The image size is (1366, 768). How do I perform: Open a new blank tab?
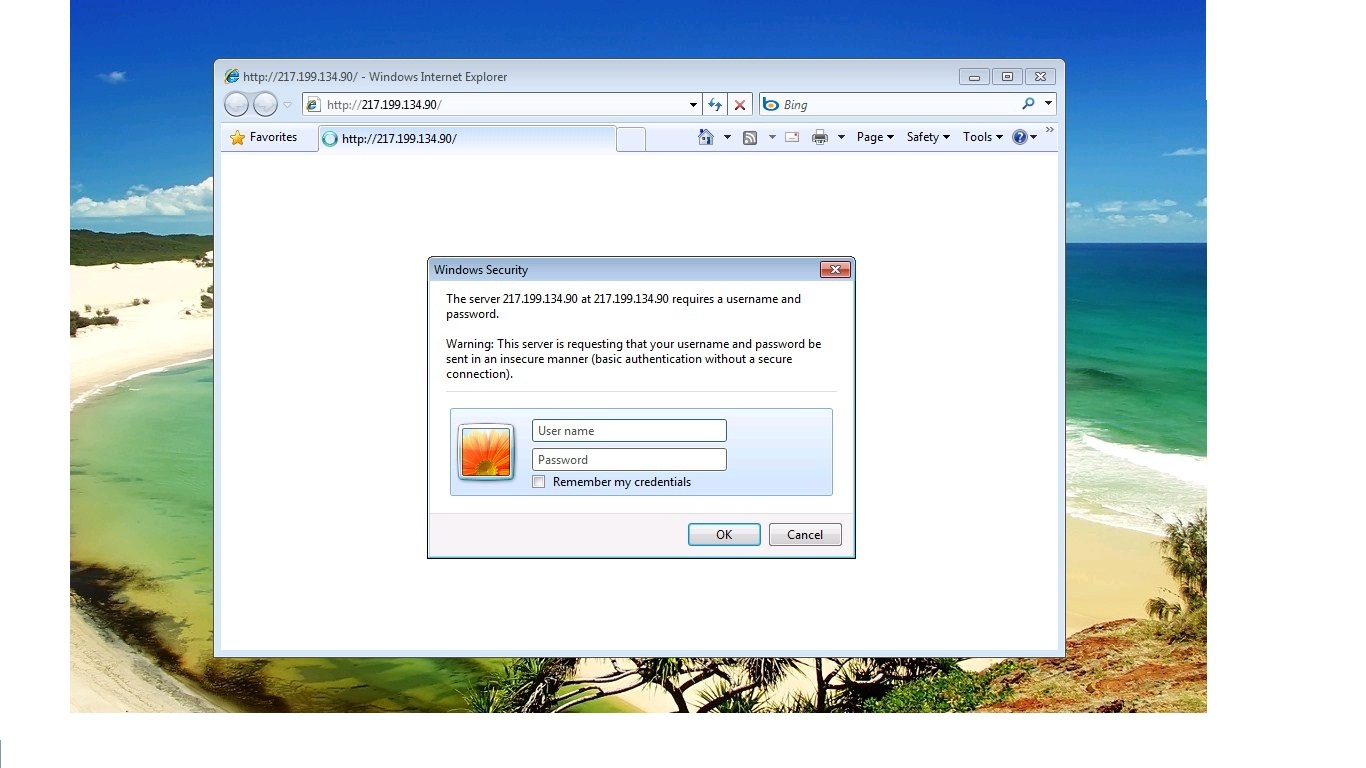[x=631, y=139]
